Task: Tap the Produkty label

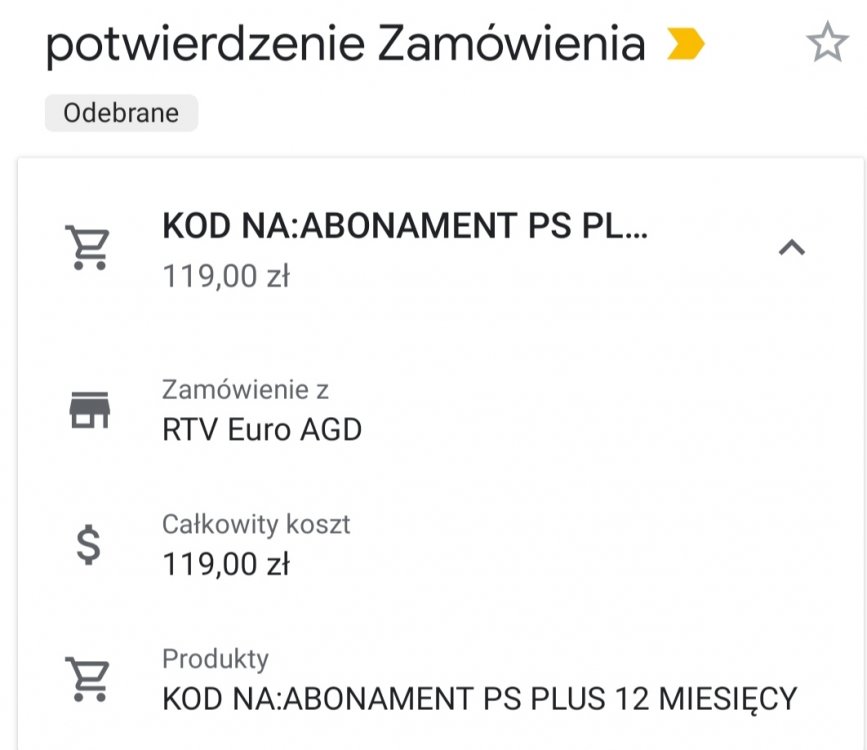Action: [x=215, y=659]
